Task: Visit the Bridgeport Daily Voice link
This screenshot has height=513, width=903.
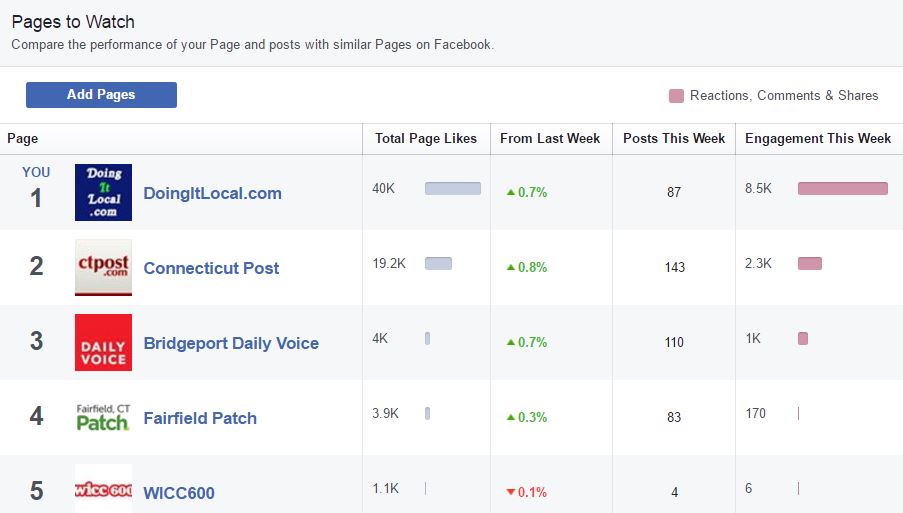Action: tap(231, 343)
